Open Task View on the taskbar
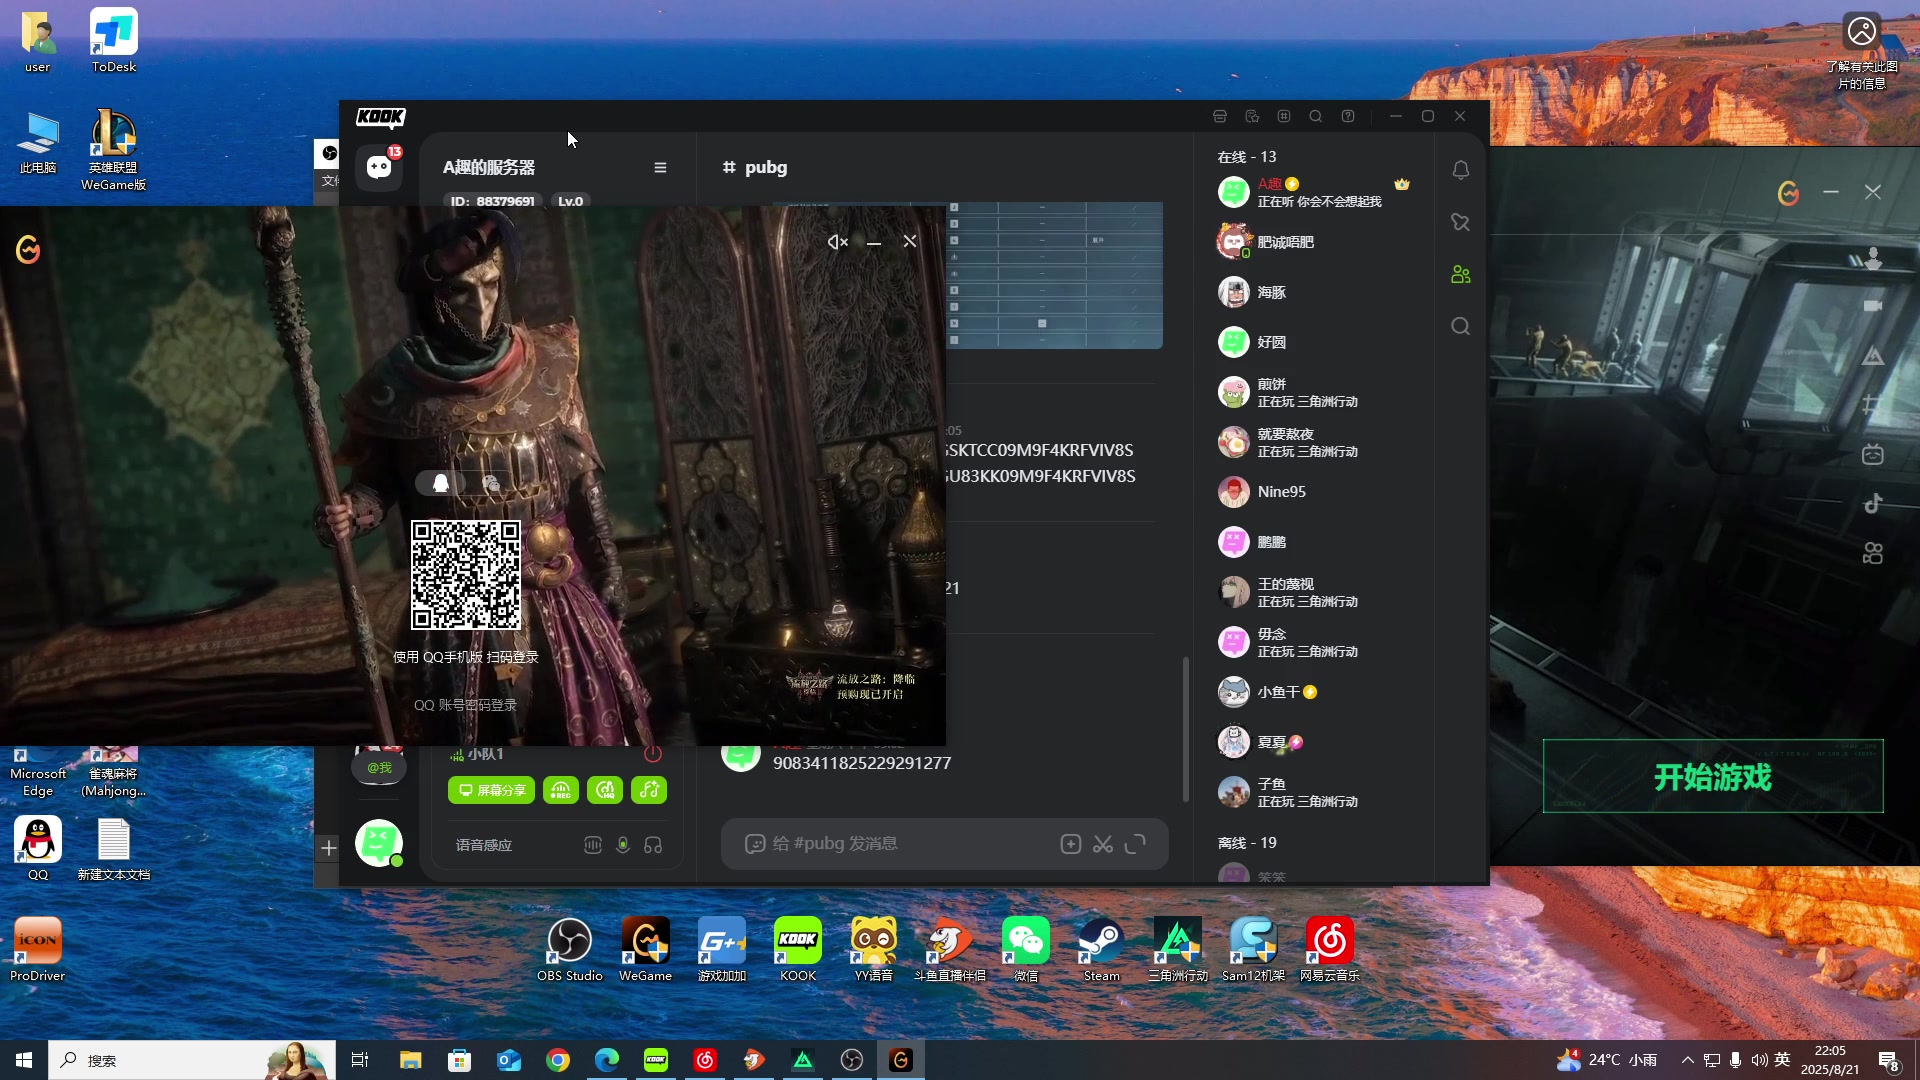 coord(360,1060)
